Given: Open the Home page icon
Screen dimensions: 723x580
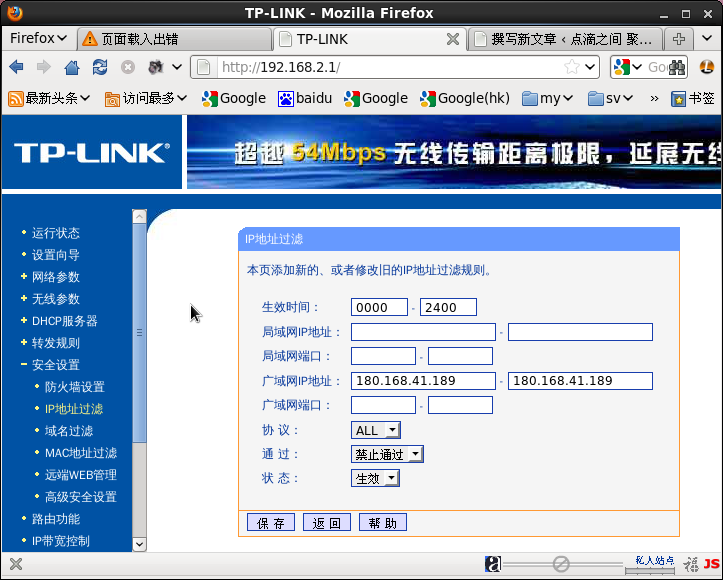Looking at the screenshot, I should (71, 67).
